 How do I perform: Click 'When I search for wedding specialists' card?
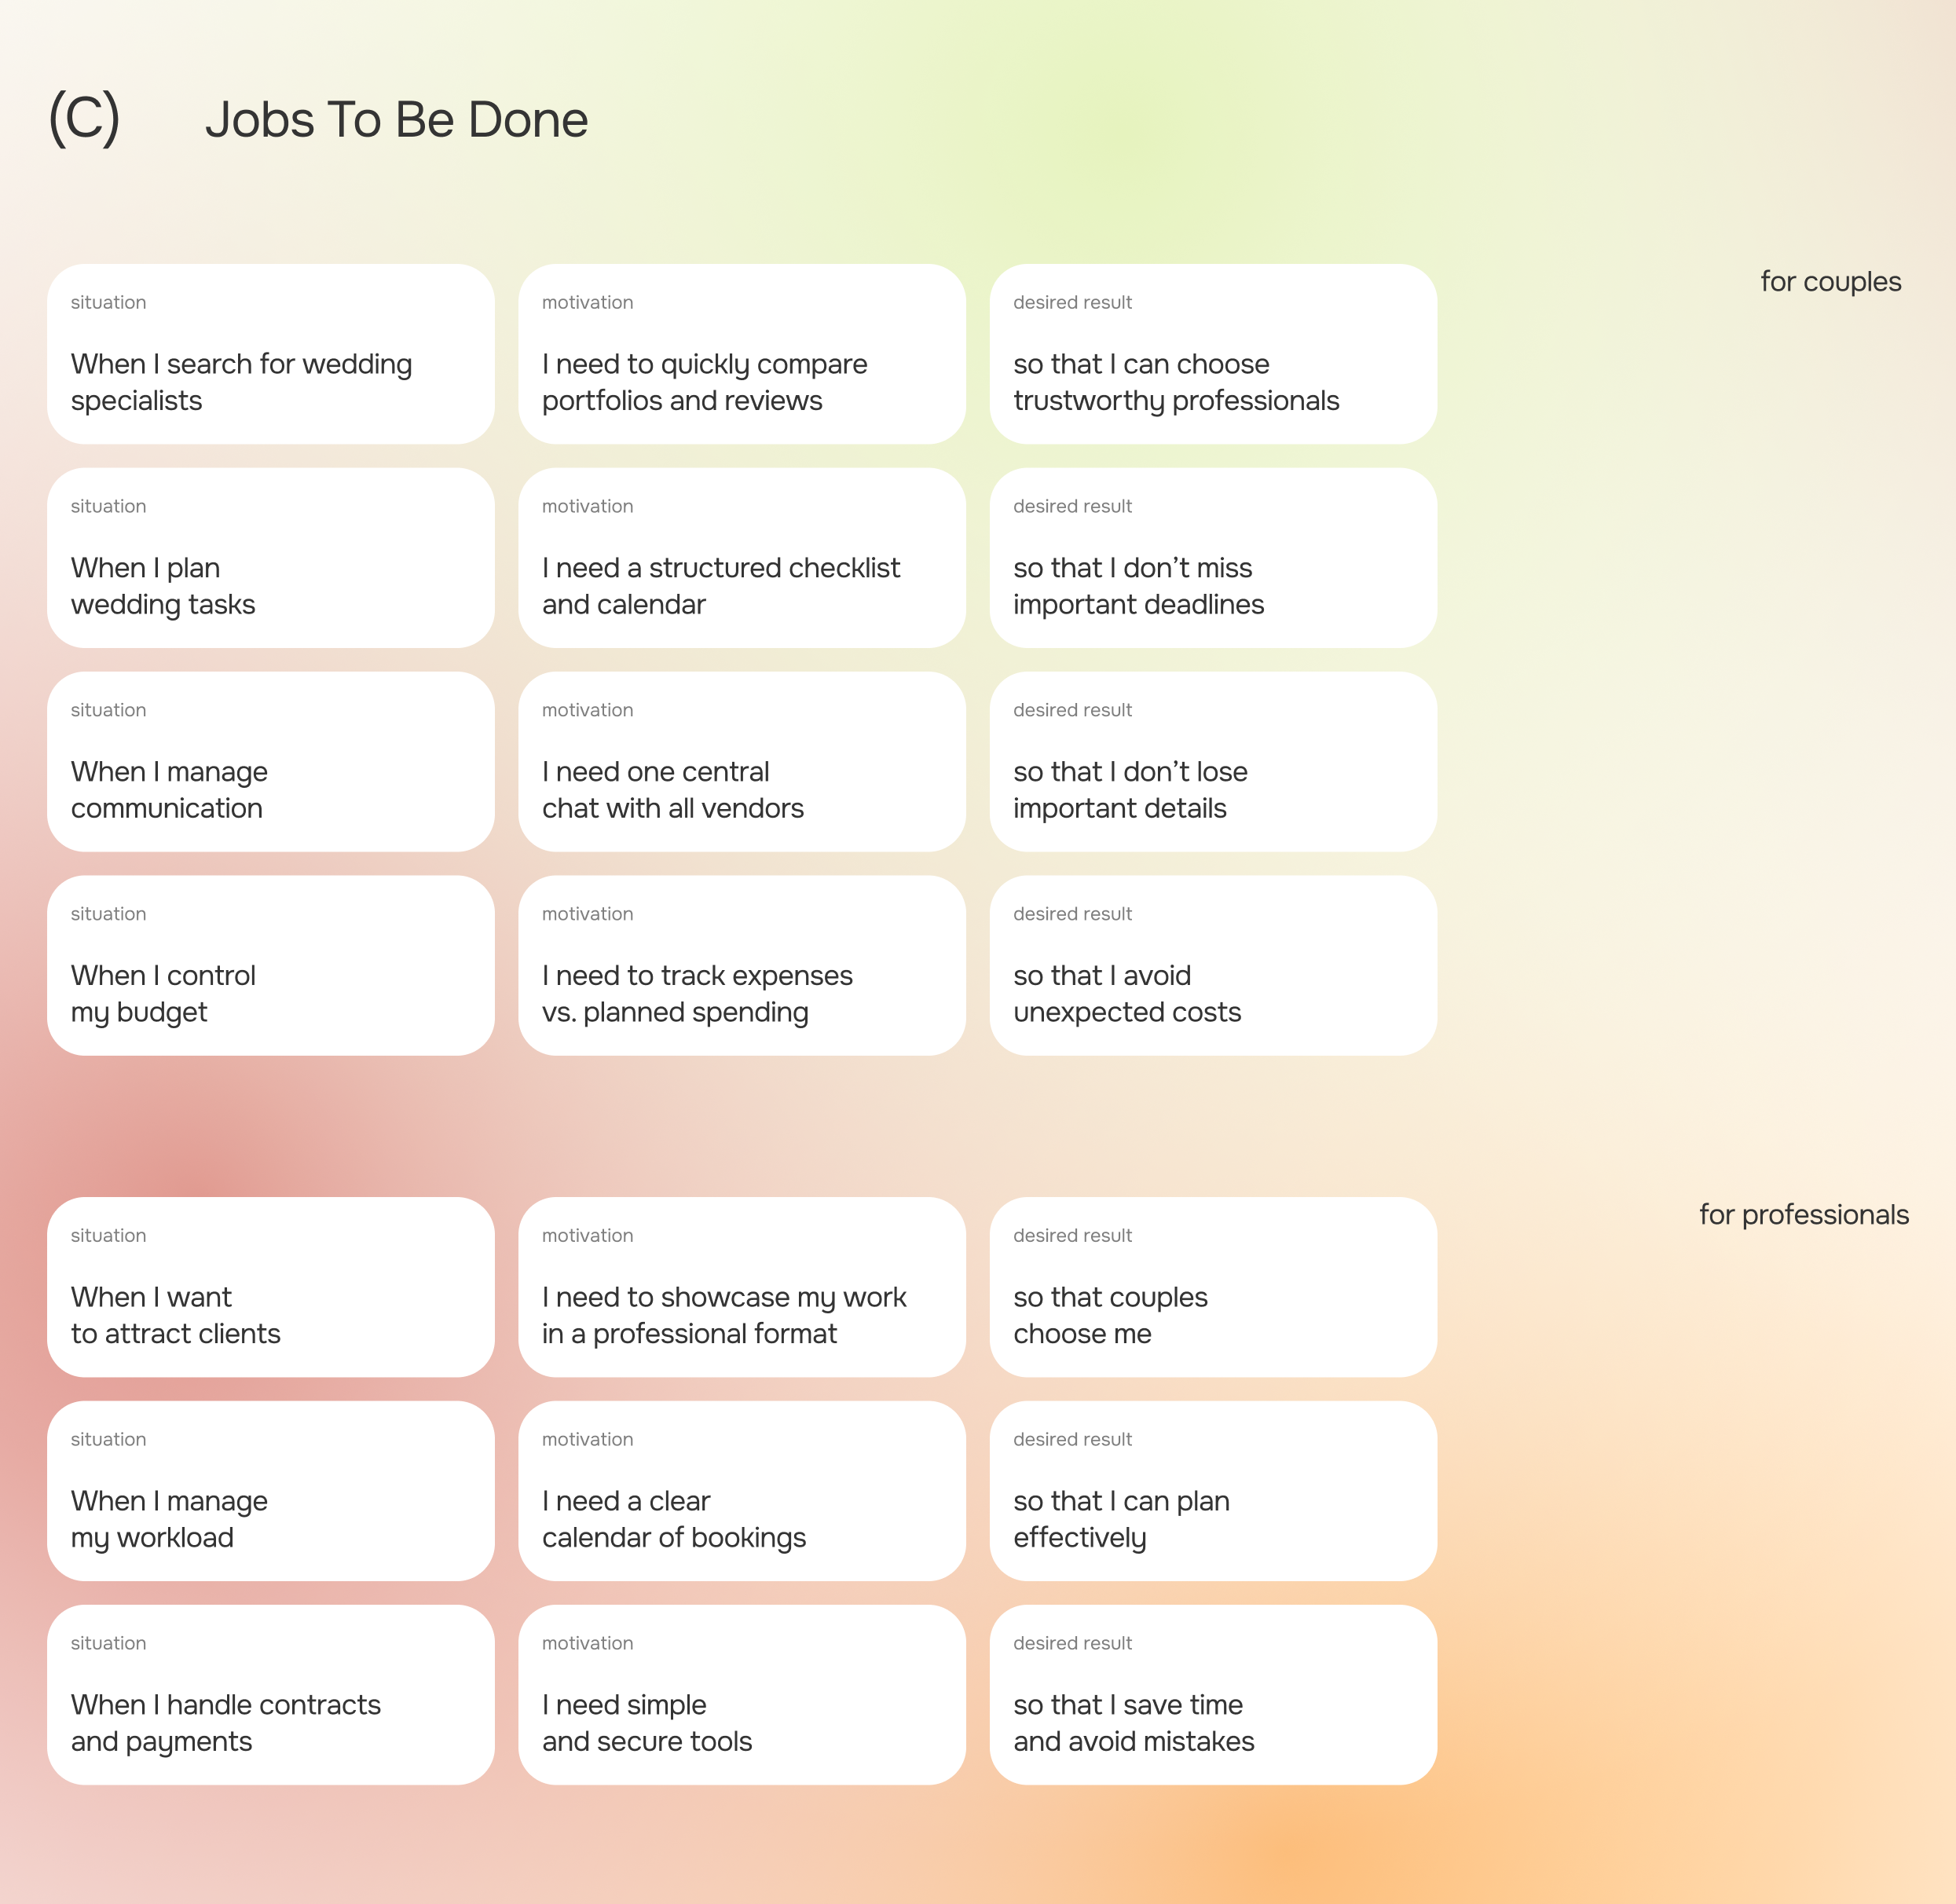270,354
